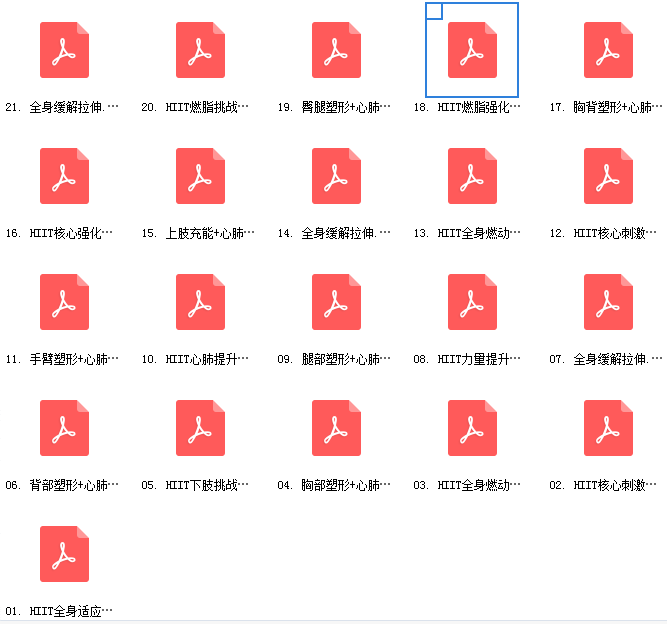Viewport: 667px width, 624px height.
Task: Click the file name 02. HIIT核心刺激
Action: coord(603,485)
